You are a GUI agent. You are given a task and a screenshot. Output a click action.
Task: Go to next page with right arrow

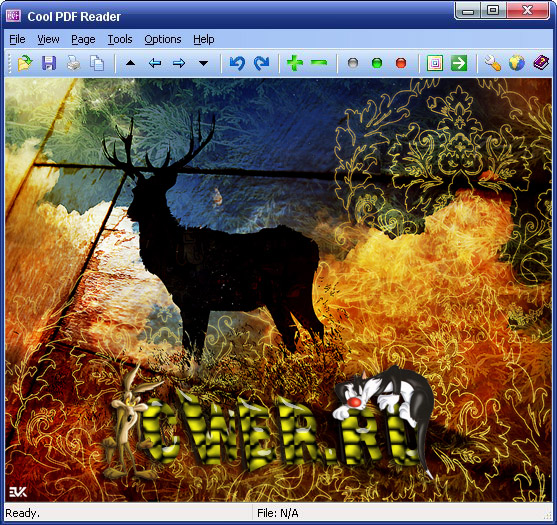(179, 63)
